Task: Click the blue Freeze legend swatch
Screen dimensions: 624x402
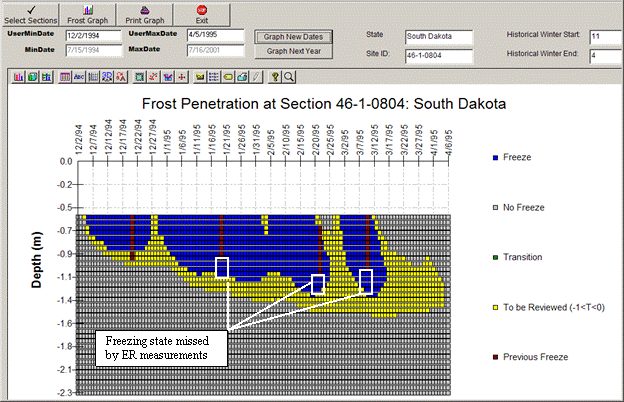Action: (495, 158)
